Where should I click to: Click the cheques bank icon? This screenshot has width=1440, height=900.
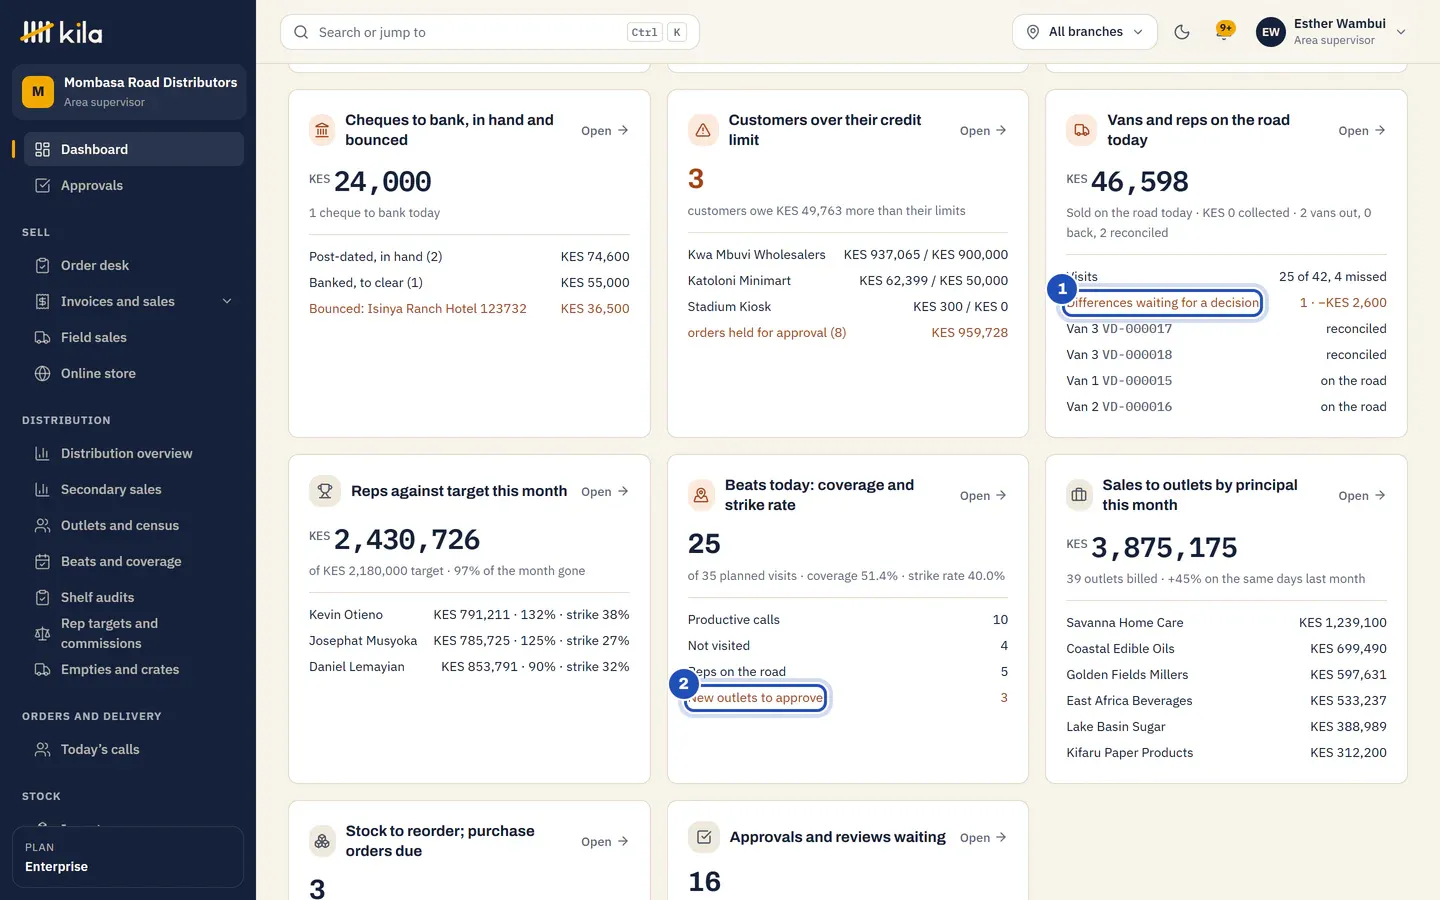point(322,130)
